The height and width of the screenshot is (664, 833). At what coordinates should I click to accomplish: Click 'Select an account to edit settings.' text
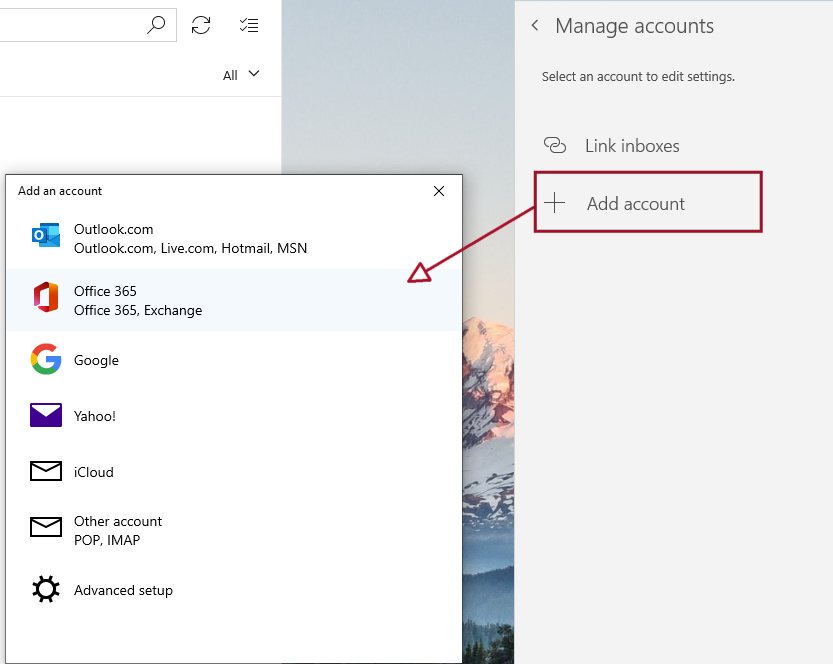point(638,76)
